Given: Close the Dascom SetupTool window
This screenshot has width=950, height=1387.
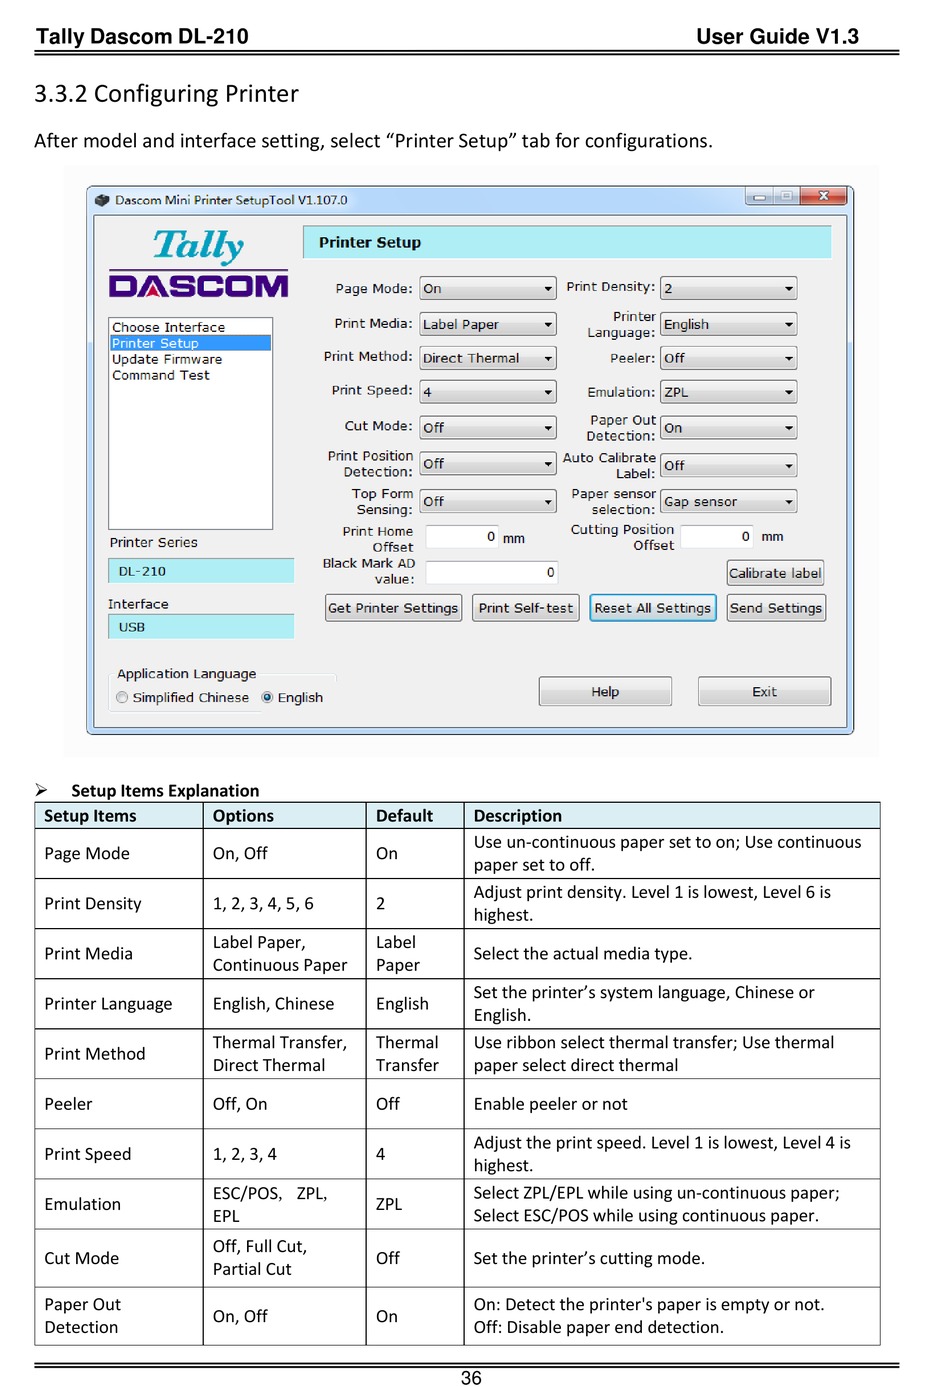Looking at the screenshot, I should pyautogui.click(x=824, y=196).
